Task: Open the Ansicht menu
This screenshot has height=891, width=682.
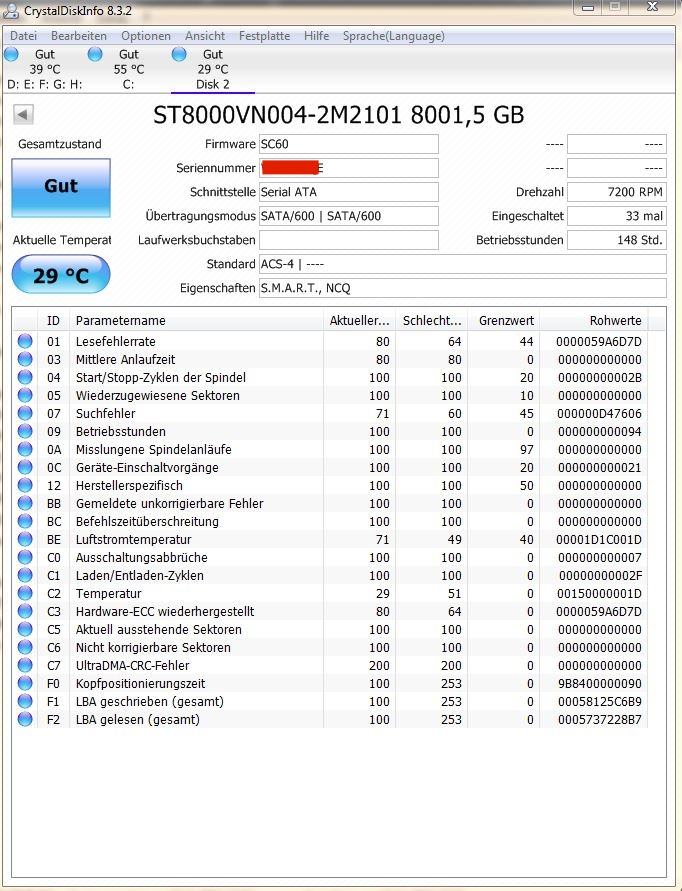Action: tap(205, 36)
